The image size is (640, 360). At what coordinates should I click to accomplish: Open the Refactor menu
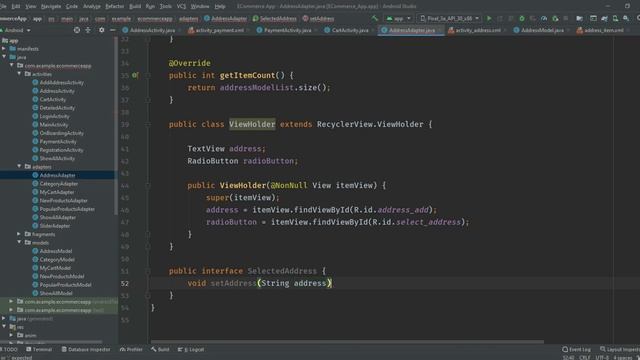coord(115,6)
